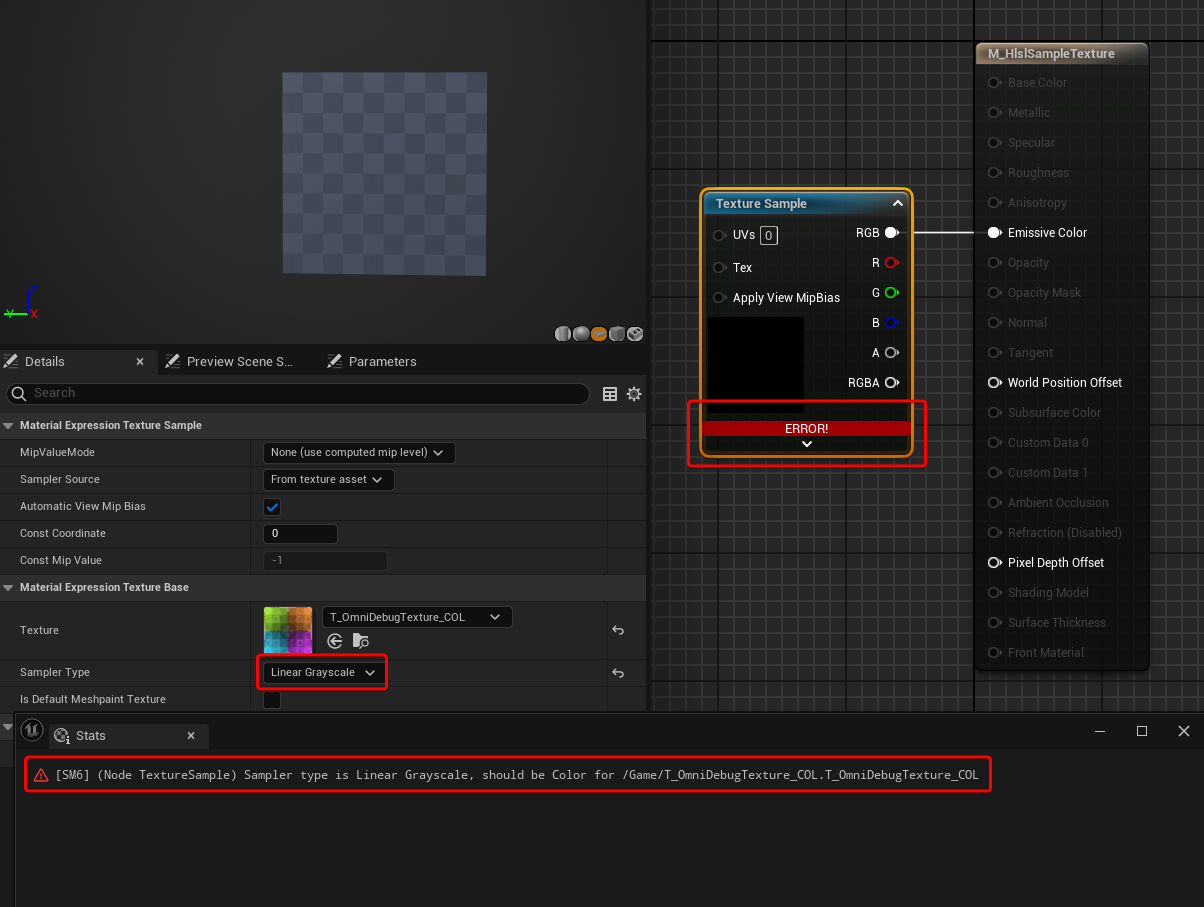The image size is (1204, 907).
Task: Click the custom mesh preview icon
Action: tap(635, 334)
